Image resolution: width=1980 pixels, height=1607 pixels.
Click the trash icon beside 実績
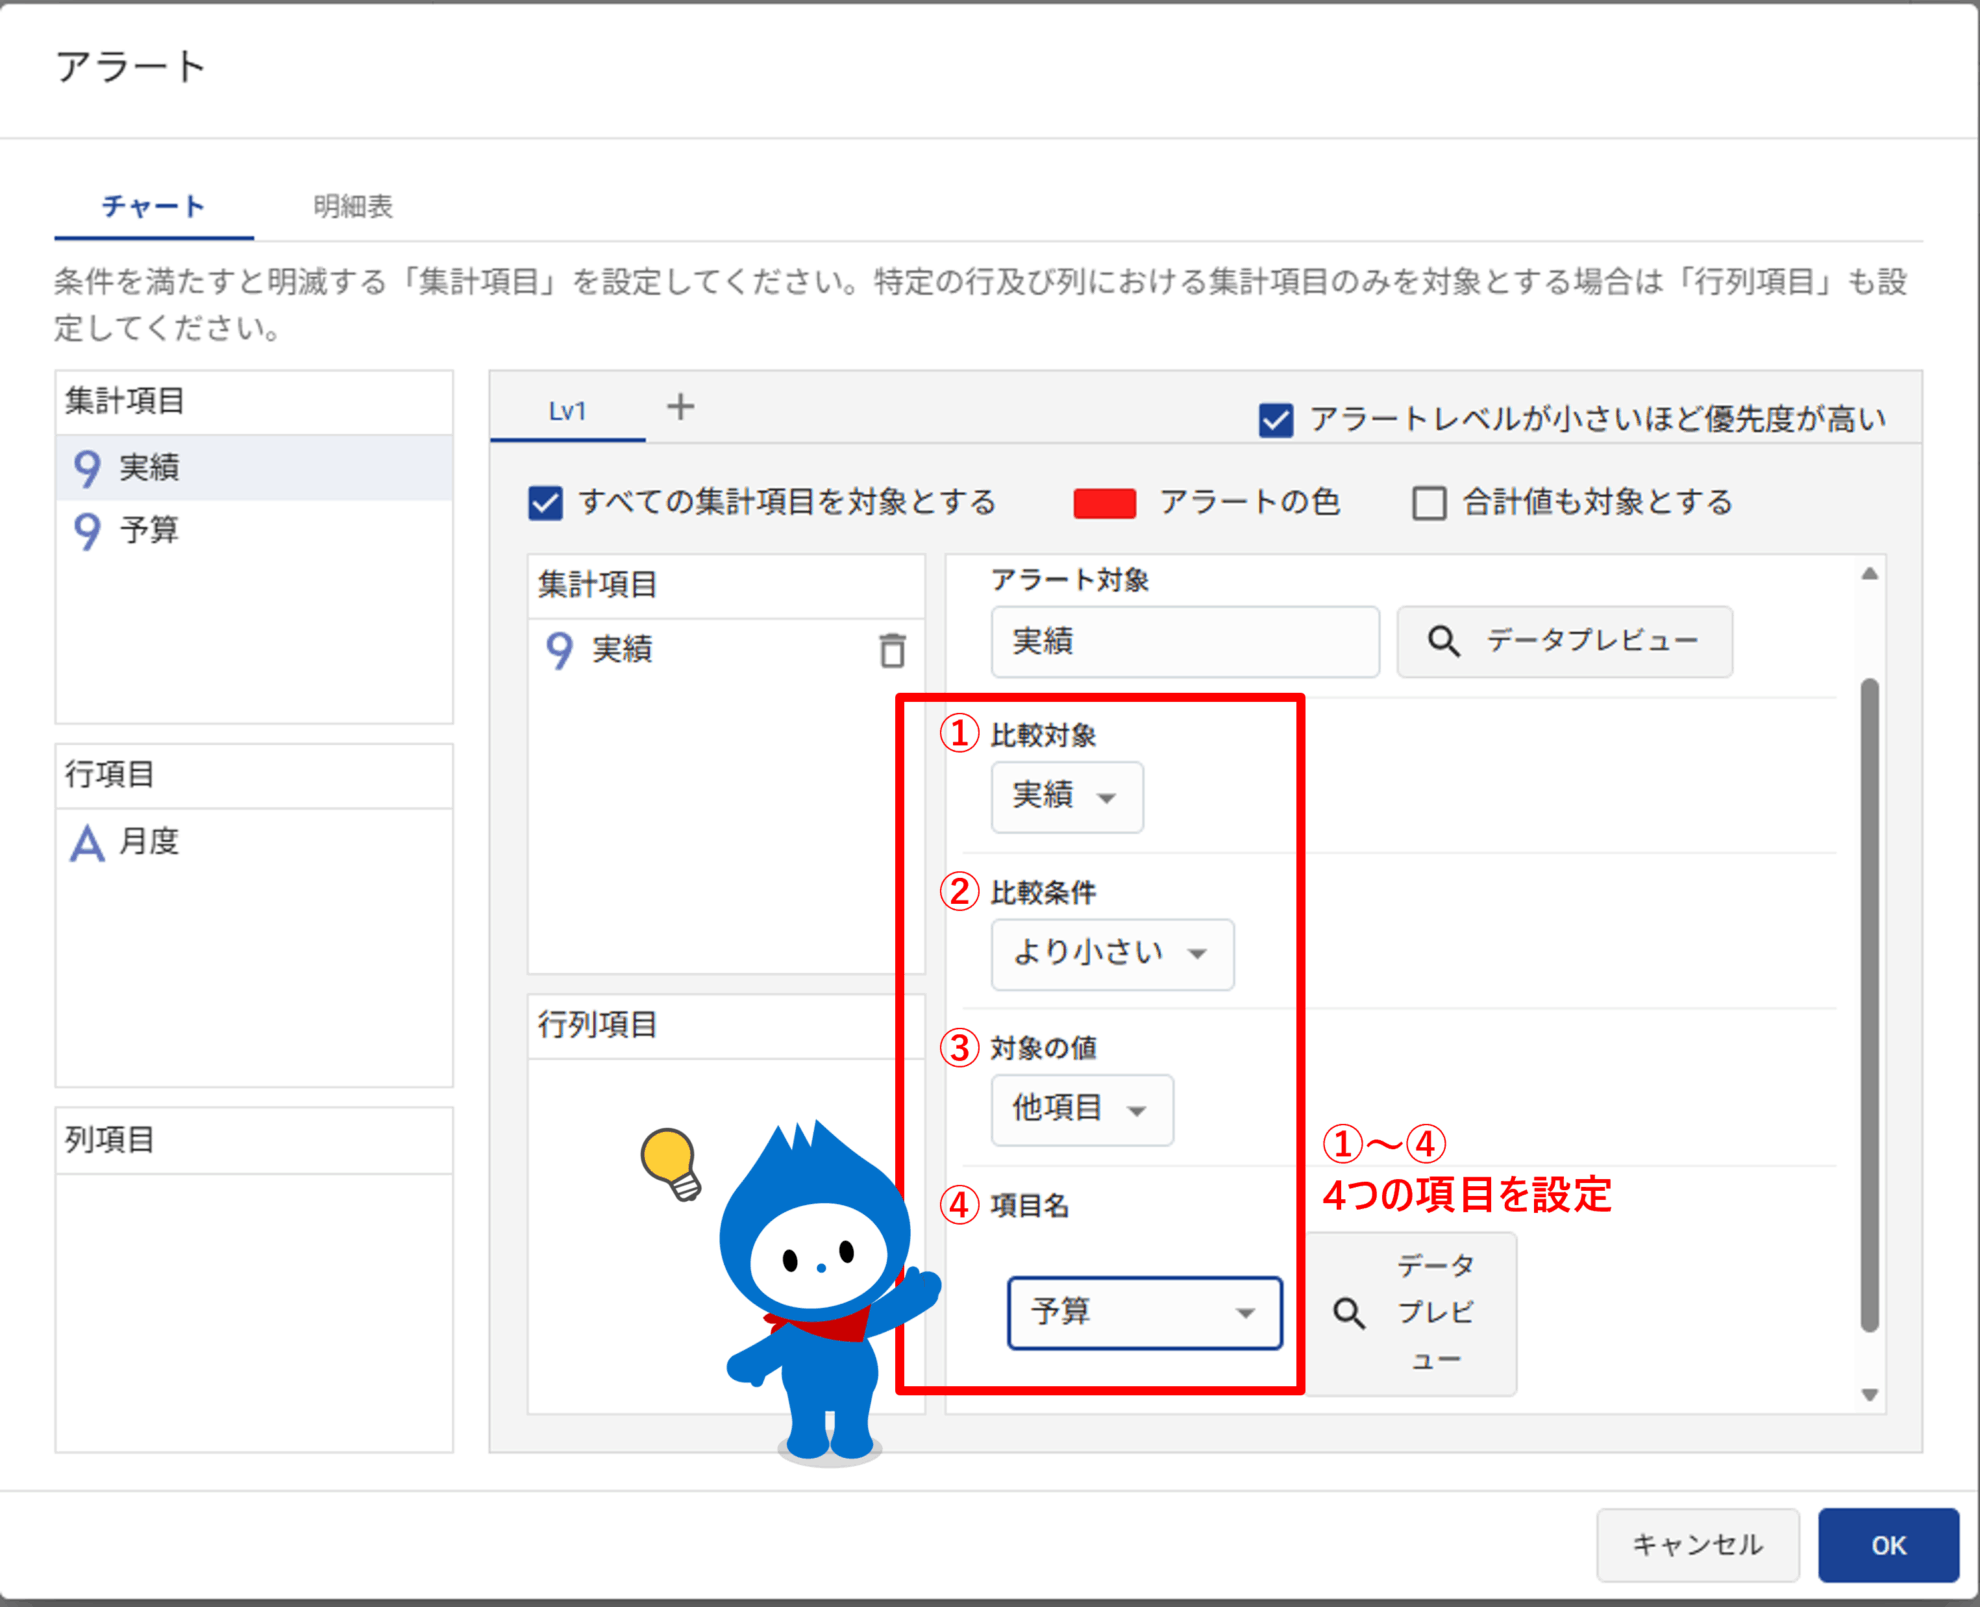892,651
